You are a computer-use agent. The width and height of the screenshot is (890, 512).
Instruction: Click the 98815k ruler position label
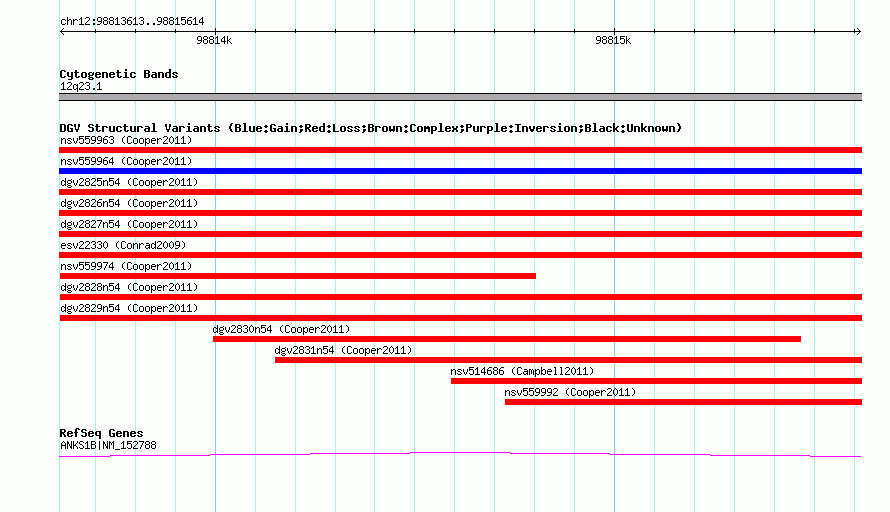click(x=613, y=40)
